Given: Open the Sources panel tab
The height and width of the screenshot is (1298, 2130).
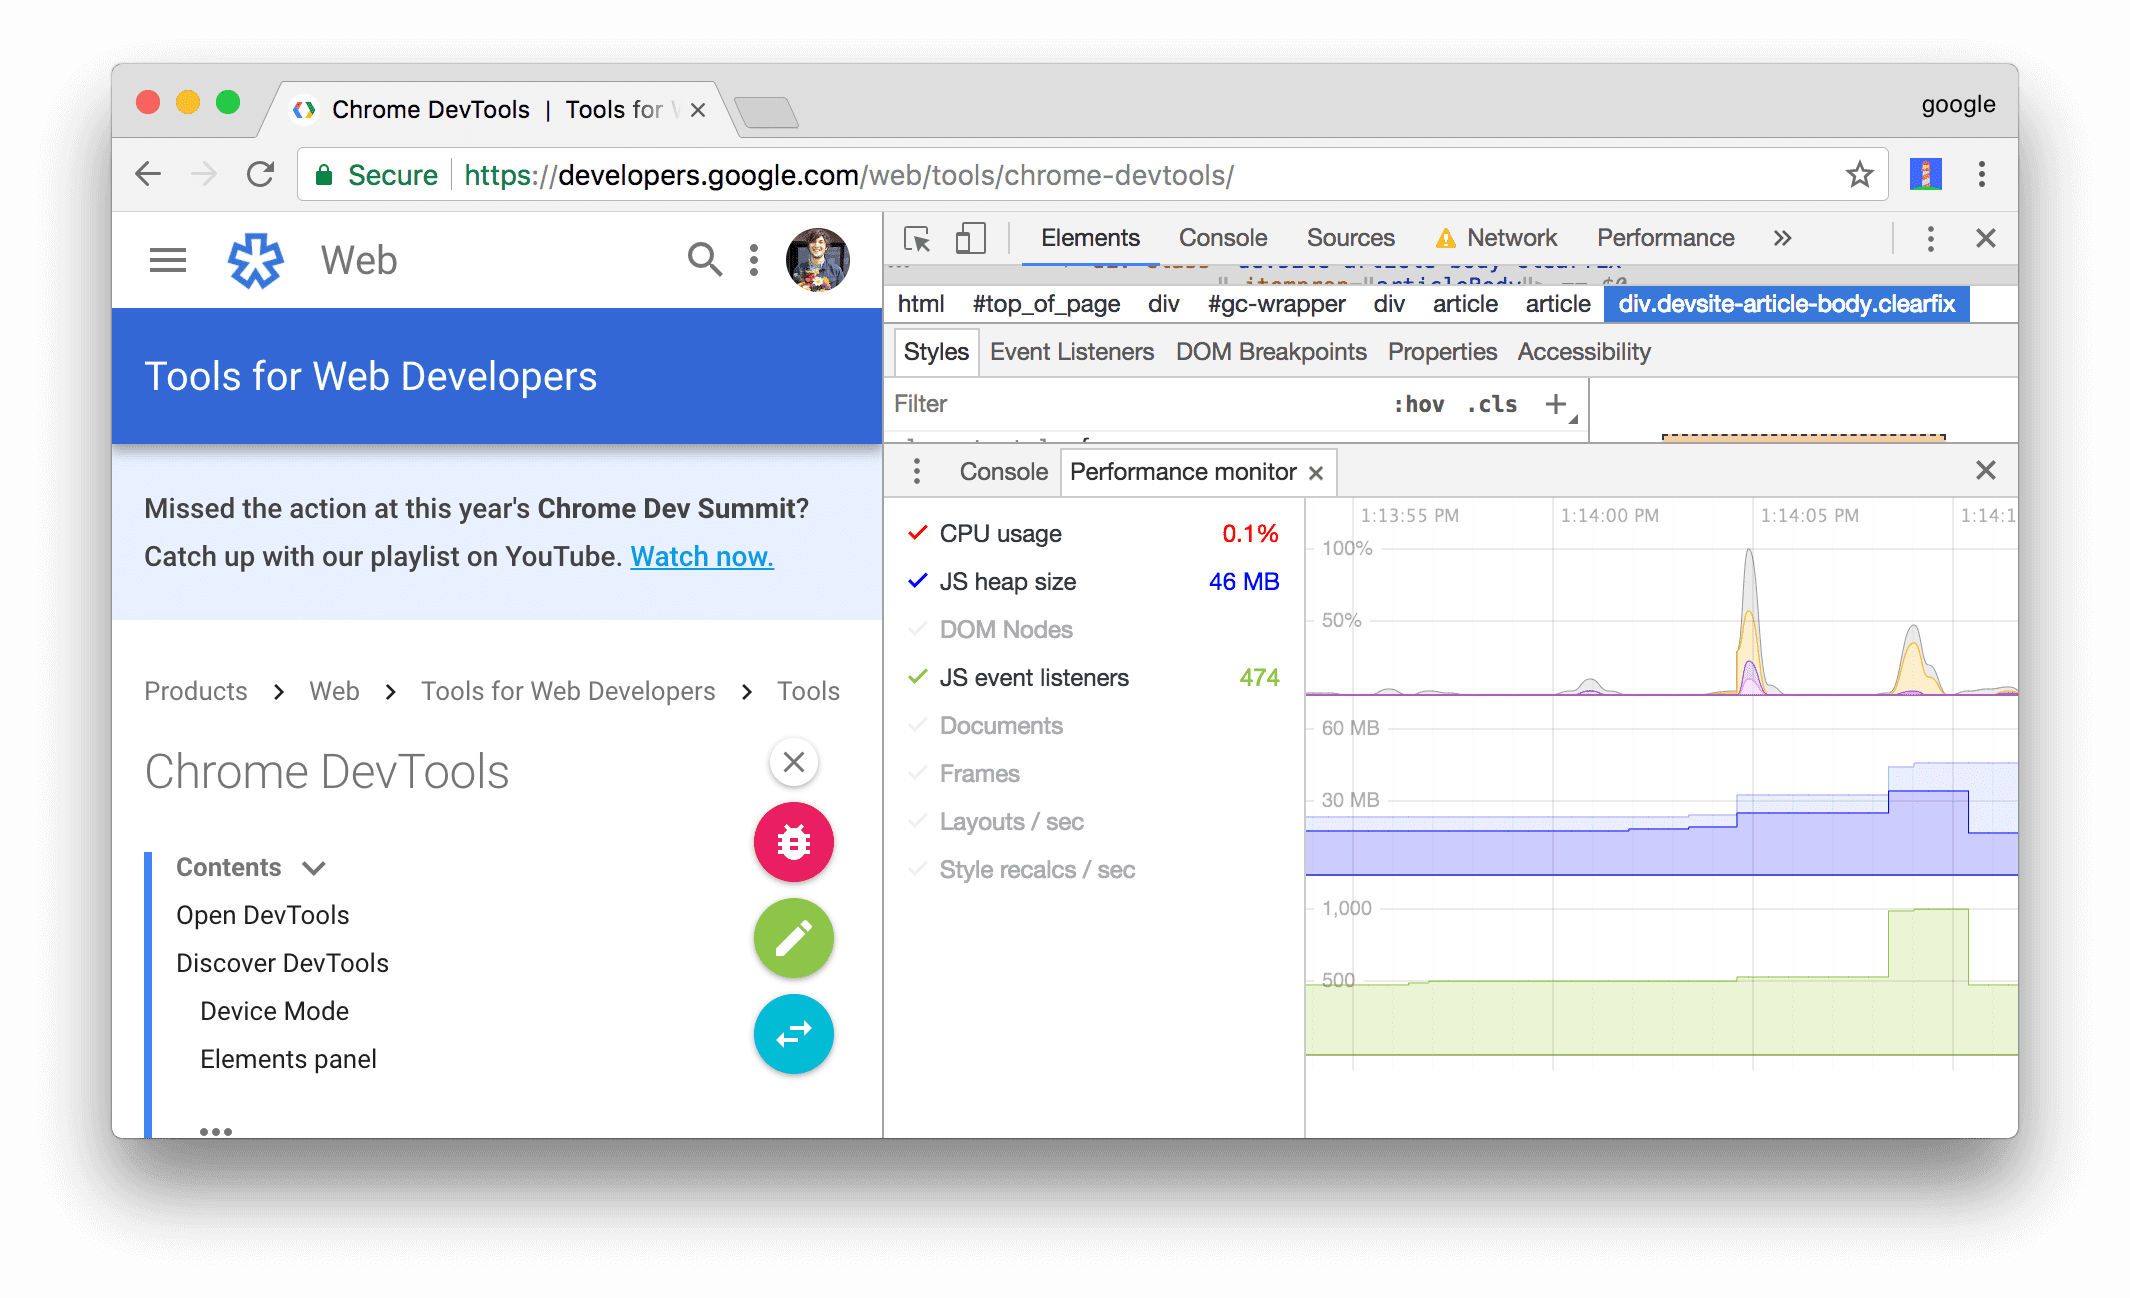Looking at the screenshot, I should click(1346, 239).
